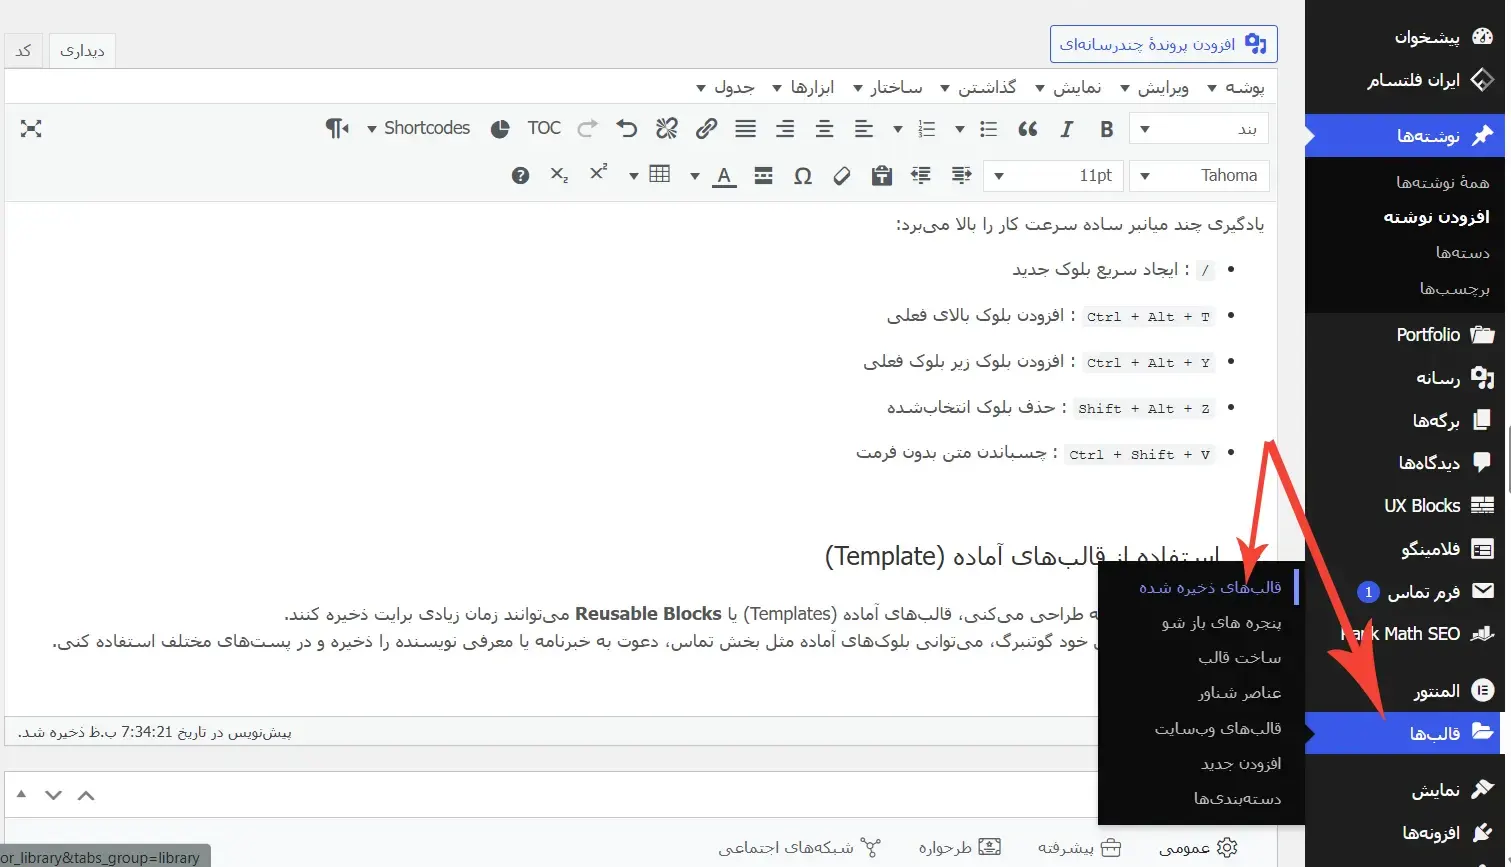Switch to the کد (Code) editor tab
This screenshot has width=1511, height=867.
[24, 51]
